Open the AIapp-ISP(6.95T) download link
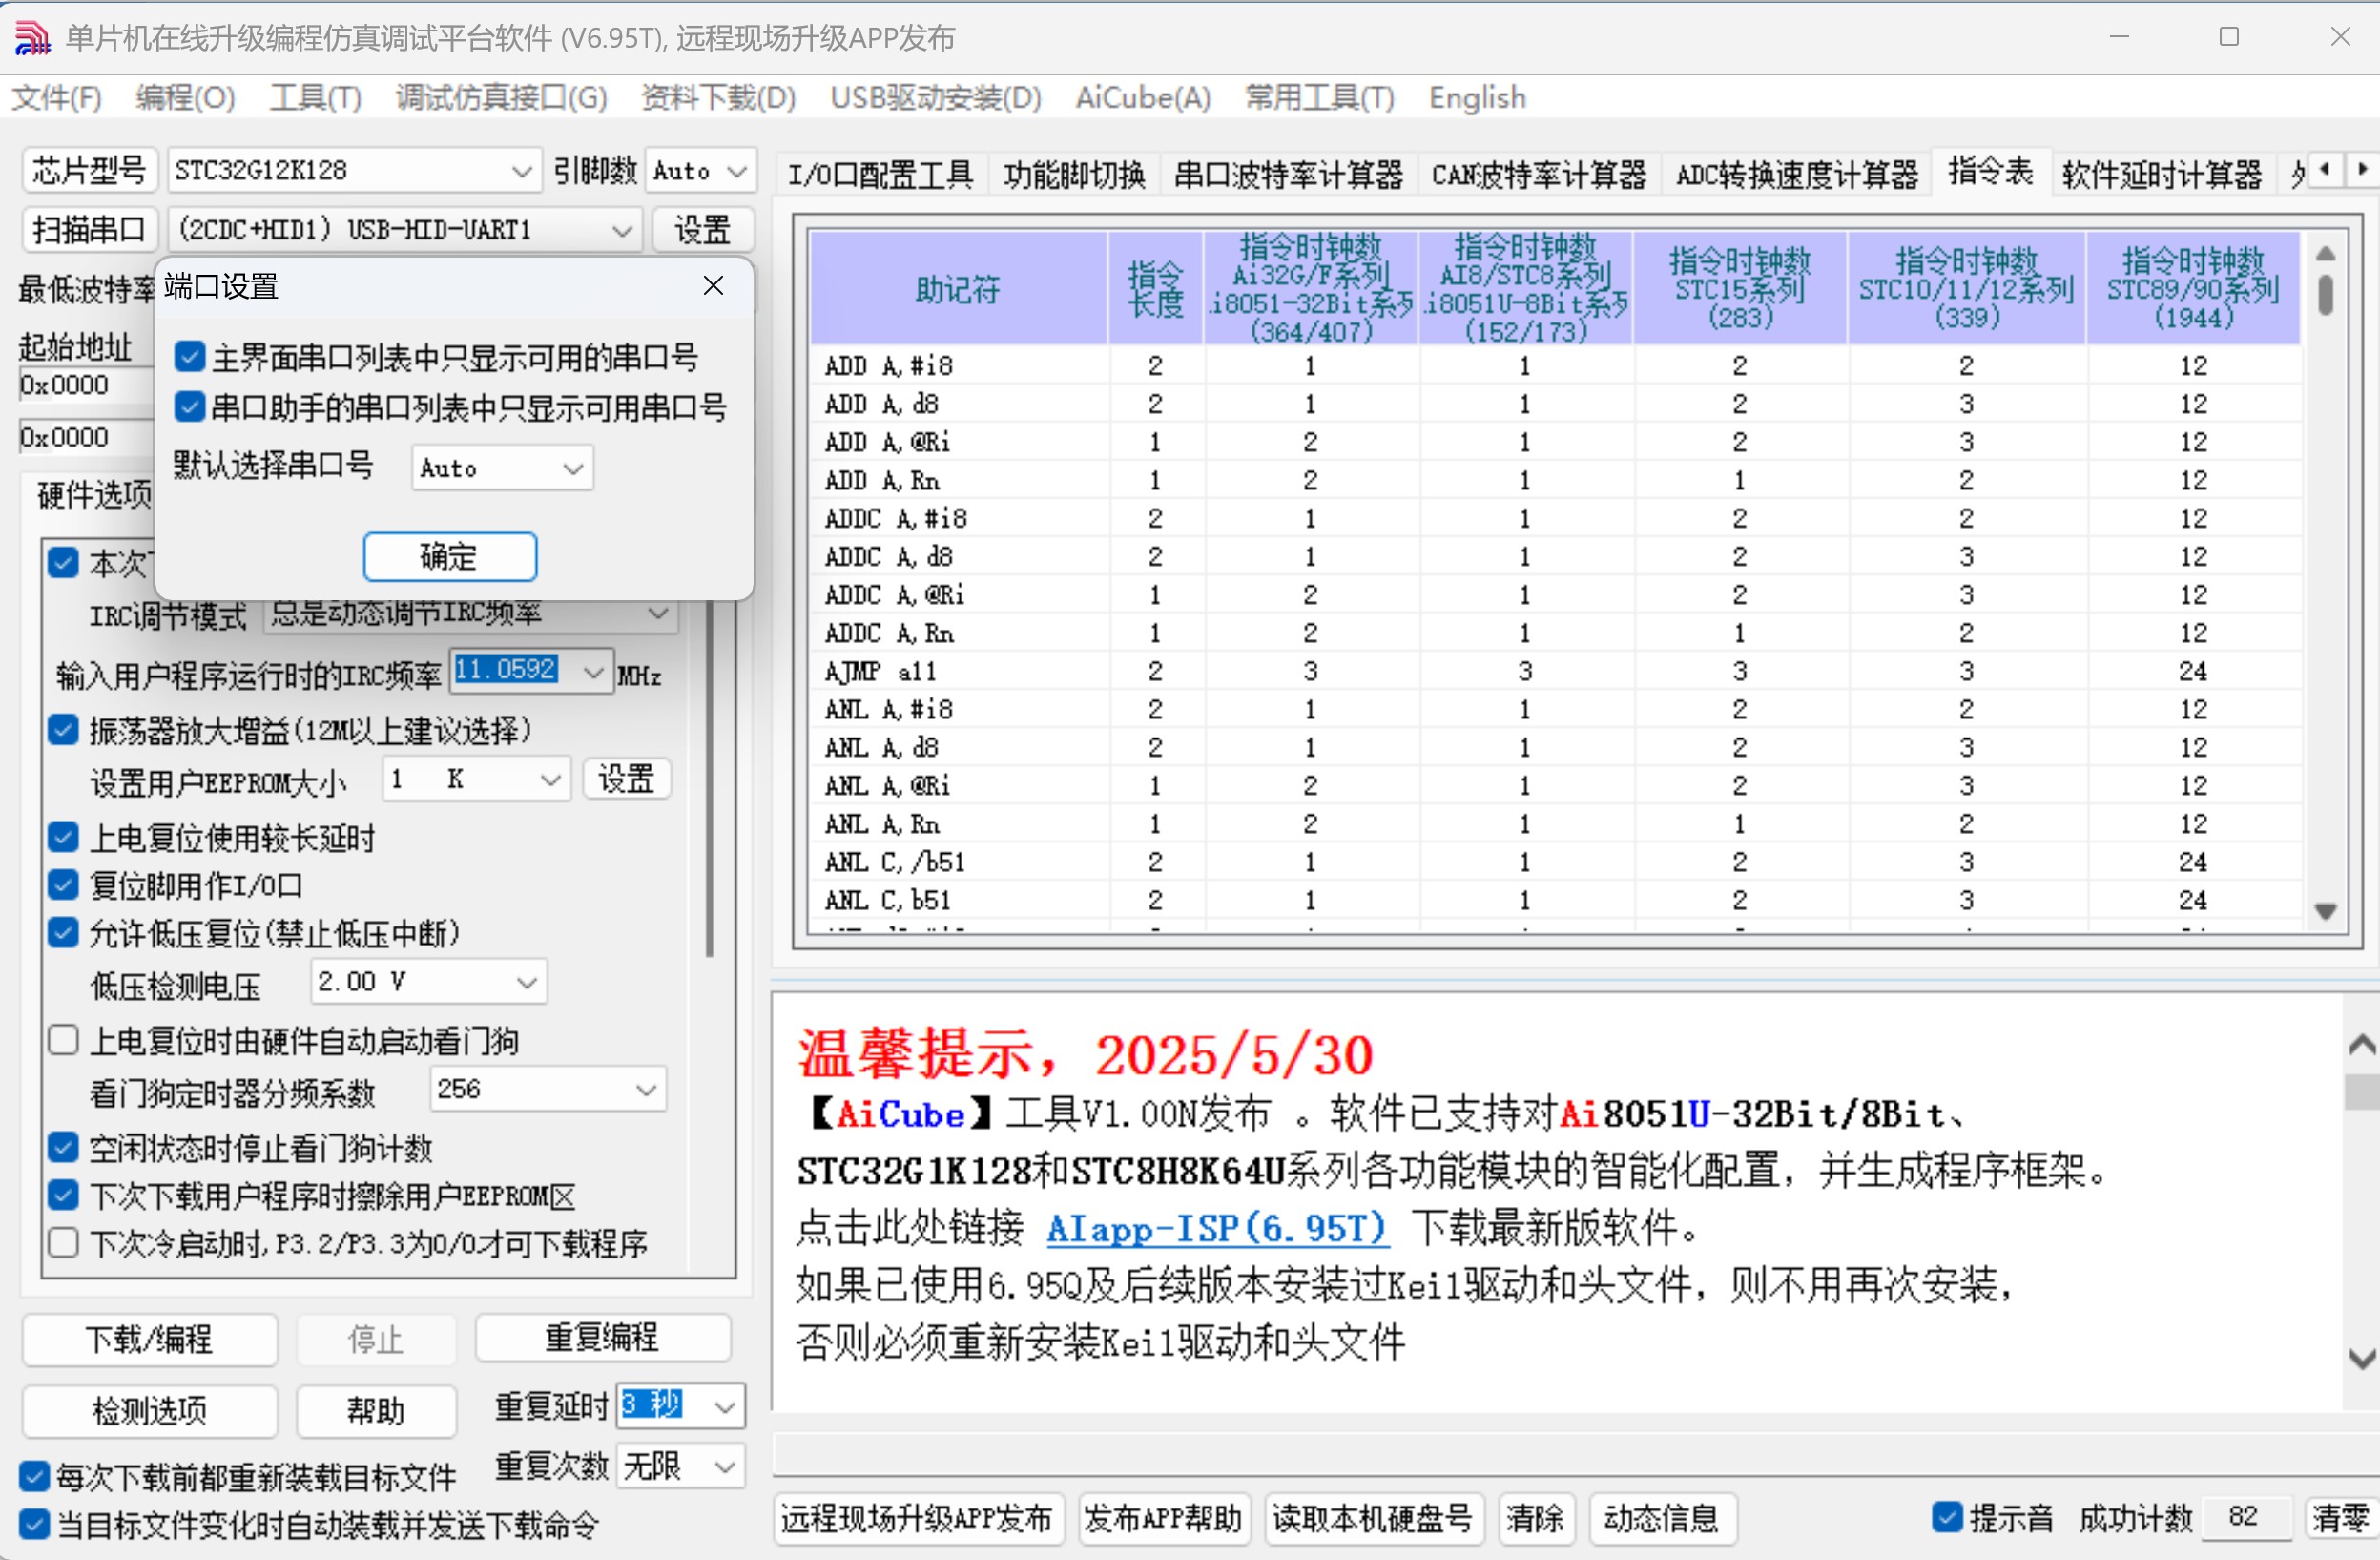 (x=1217, y=1227)
